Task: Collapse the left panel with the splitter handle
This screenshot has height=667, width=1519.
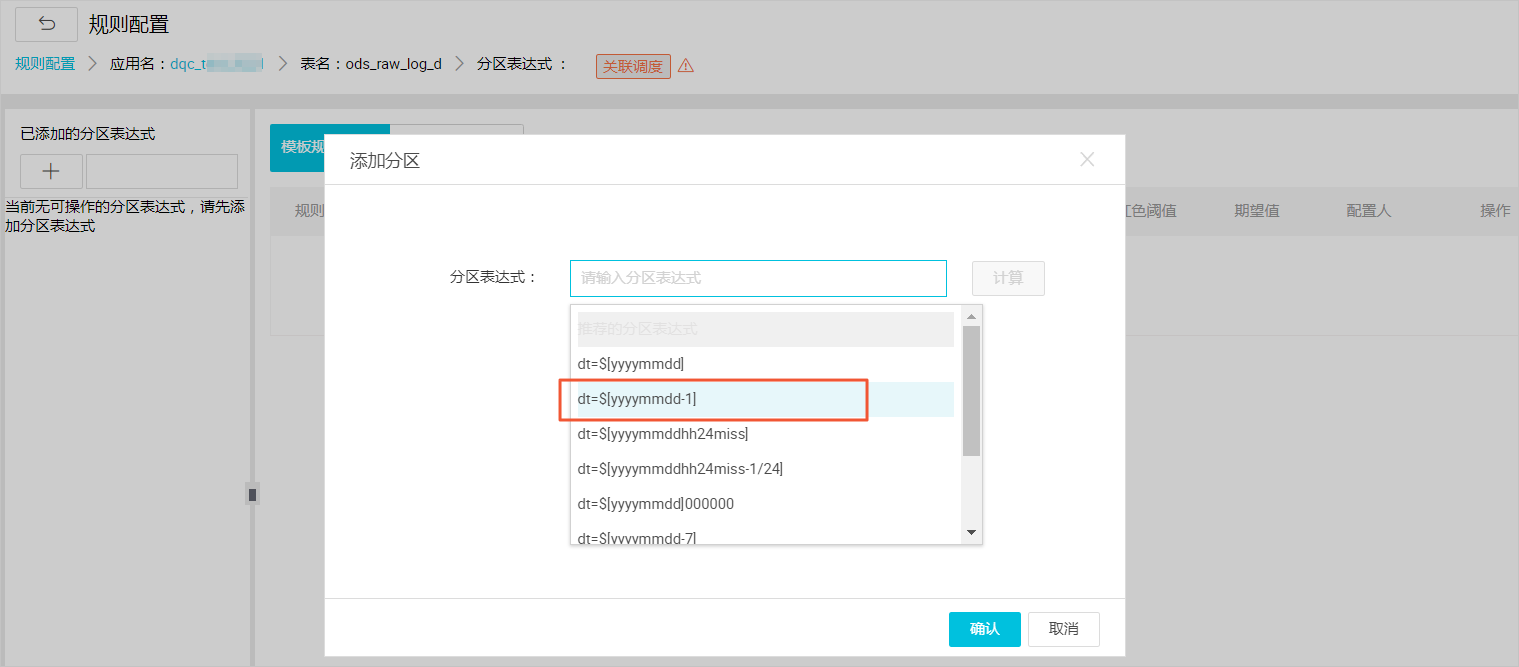Action: pyautogui.click(x=253, y=494)
